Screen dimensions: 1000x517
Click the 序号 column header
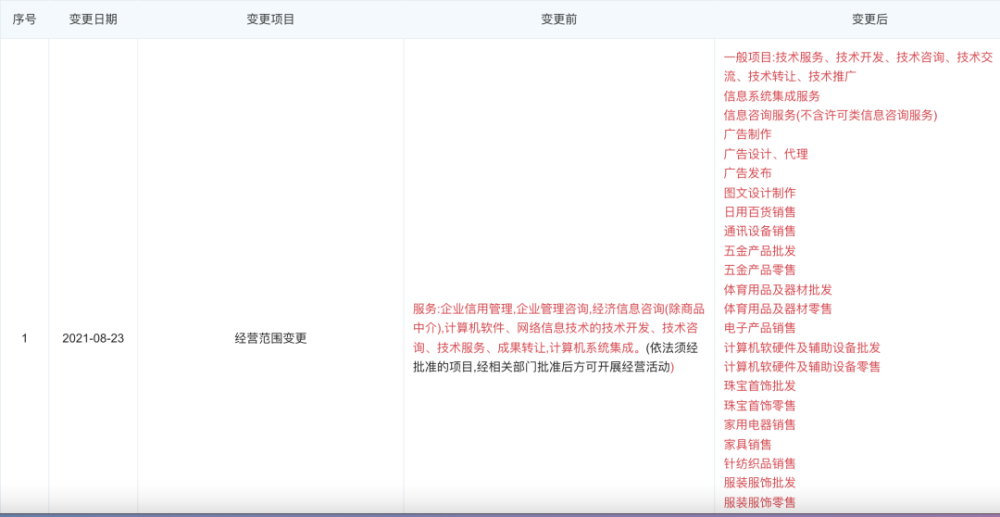pos(24,19)
